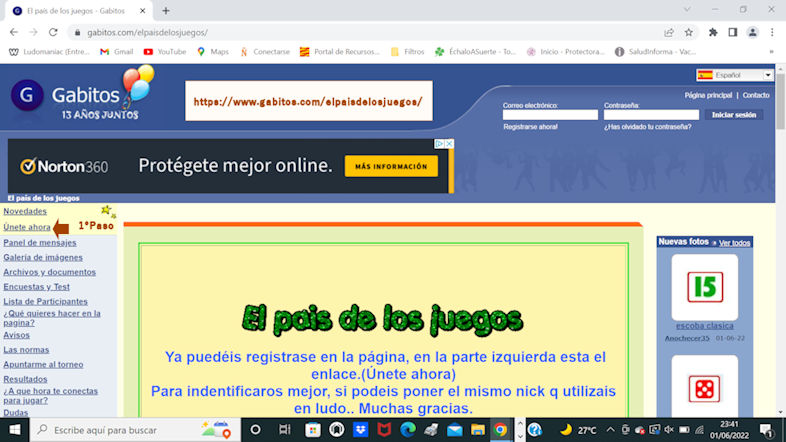Screen dimensions: 786x442
Task: Bookmark this page with the star
Action: [x=689, y=32]
